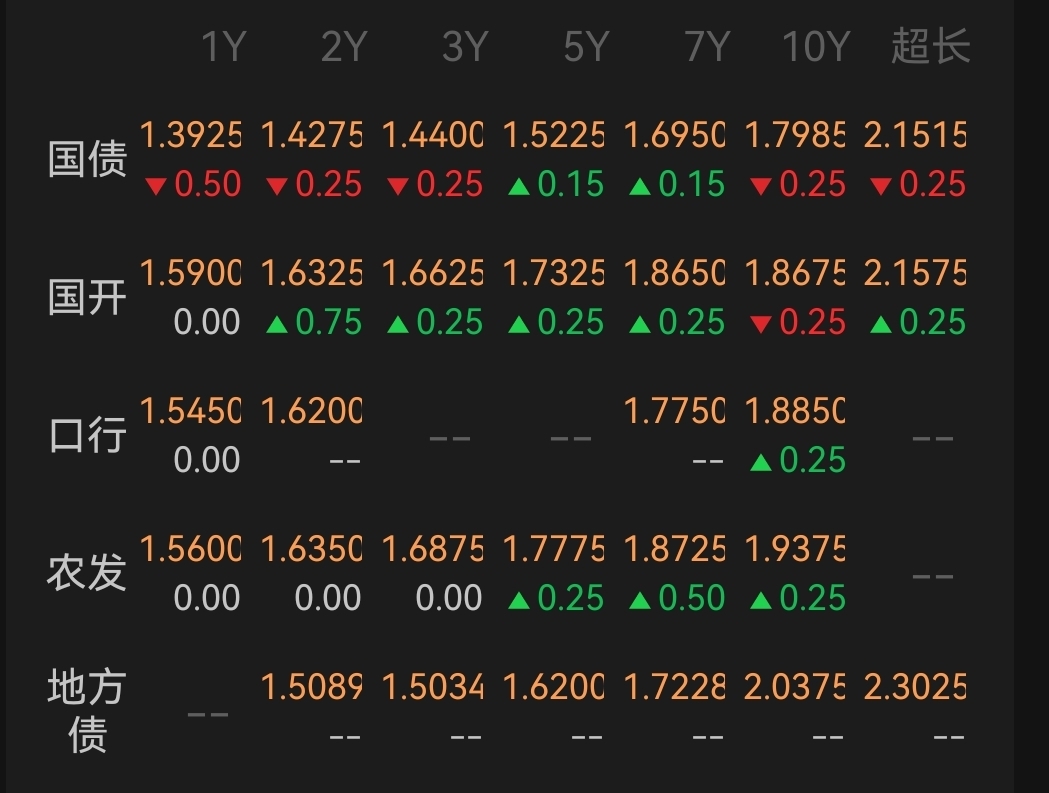Click the red down arrow beside 国债 0.50

click(x=155, y=185)
